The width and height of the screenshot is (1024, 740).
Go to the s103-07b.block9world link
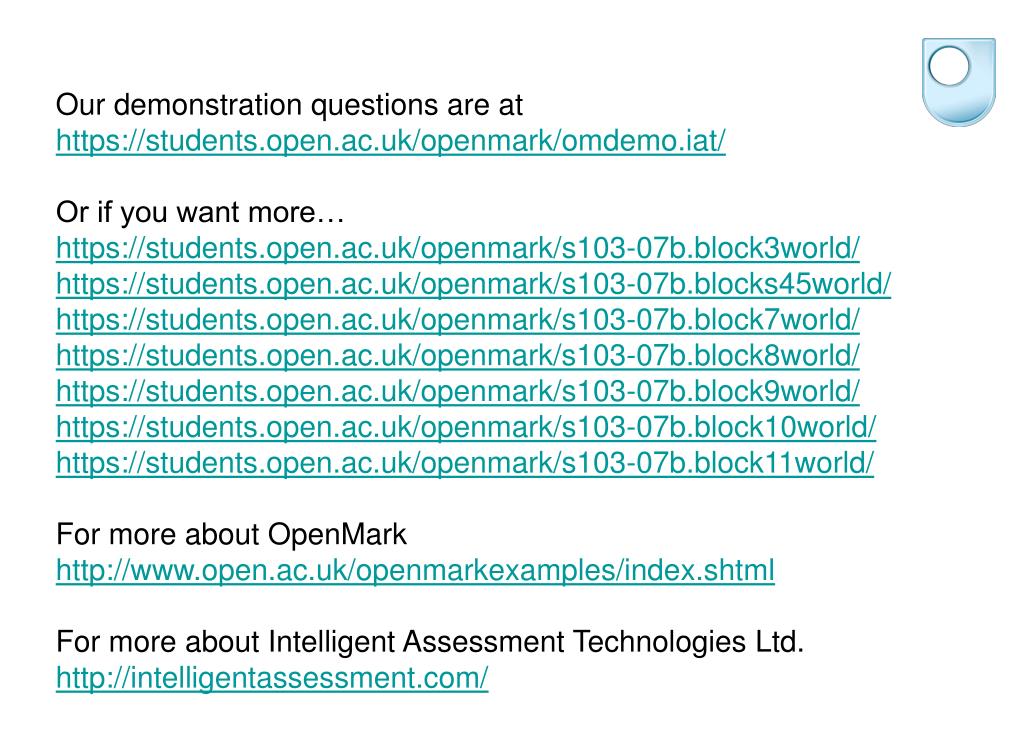pyautogui.click(x=458, y=392)
